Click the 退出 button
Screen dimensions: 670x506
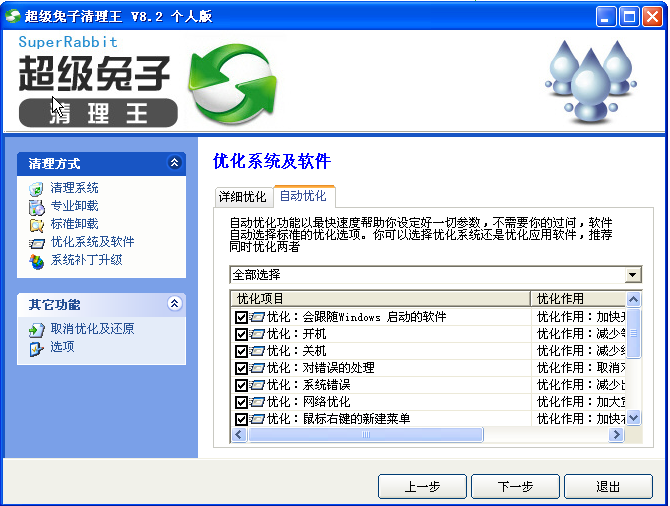click(608, 486)
